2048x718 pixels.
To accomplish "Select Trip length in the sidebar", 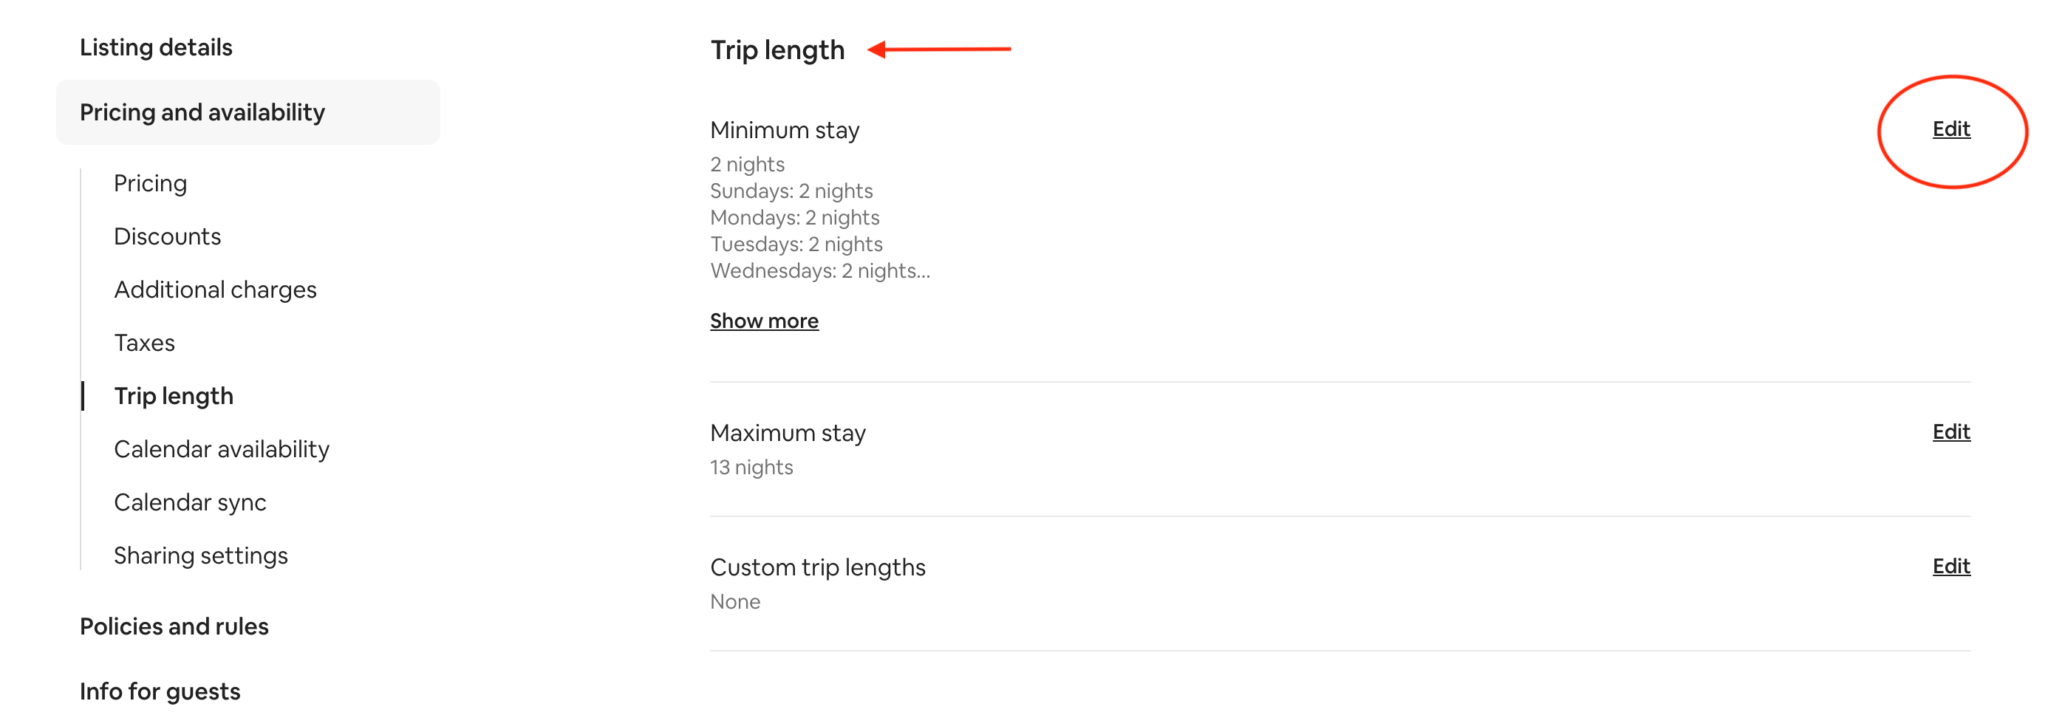I will click(174, 395).
